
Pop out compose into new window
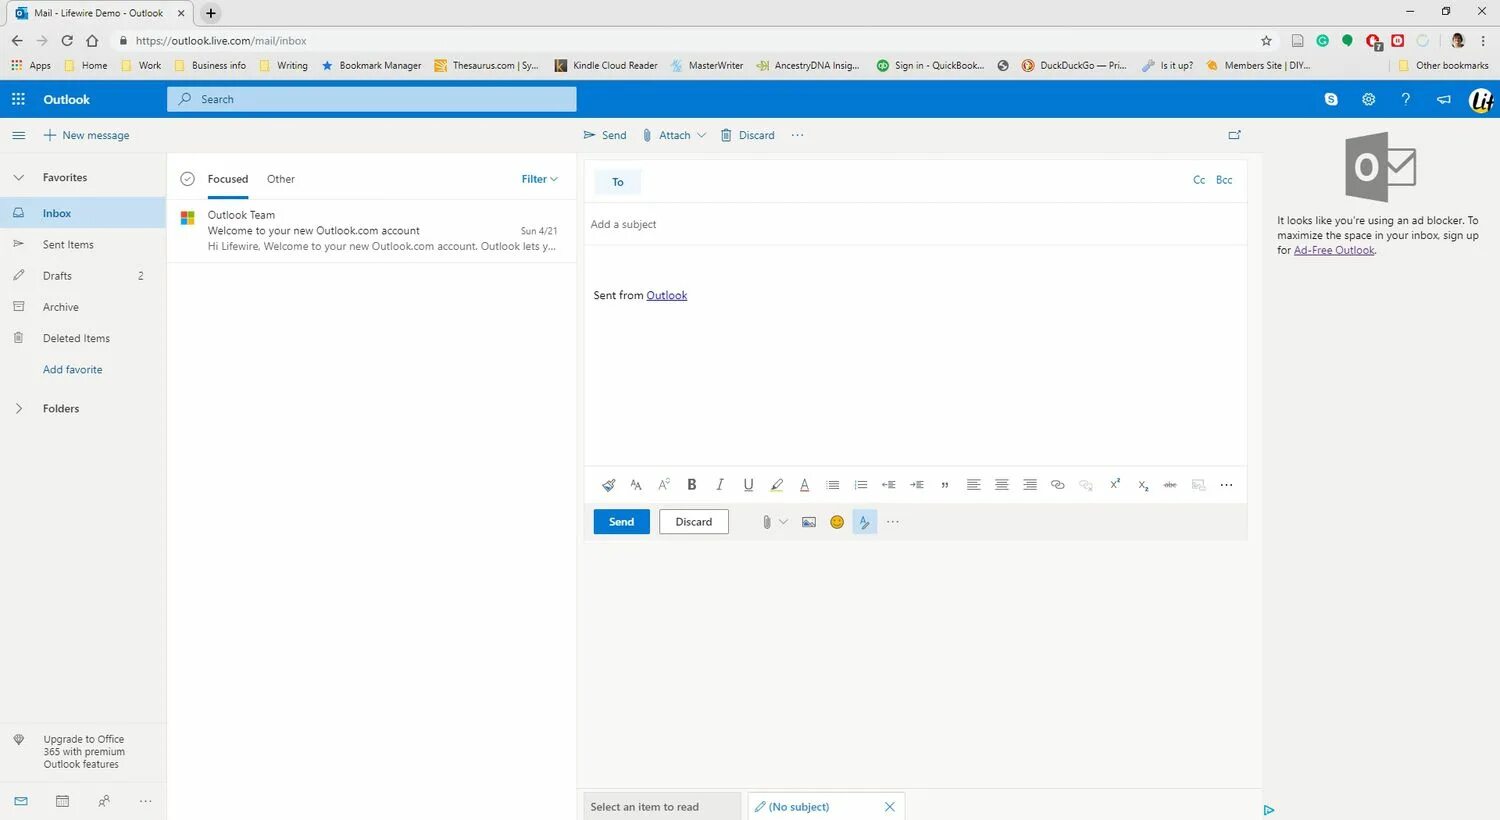point(1234,135)
